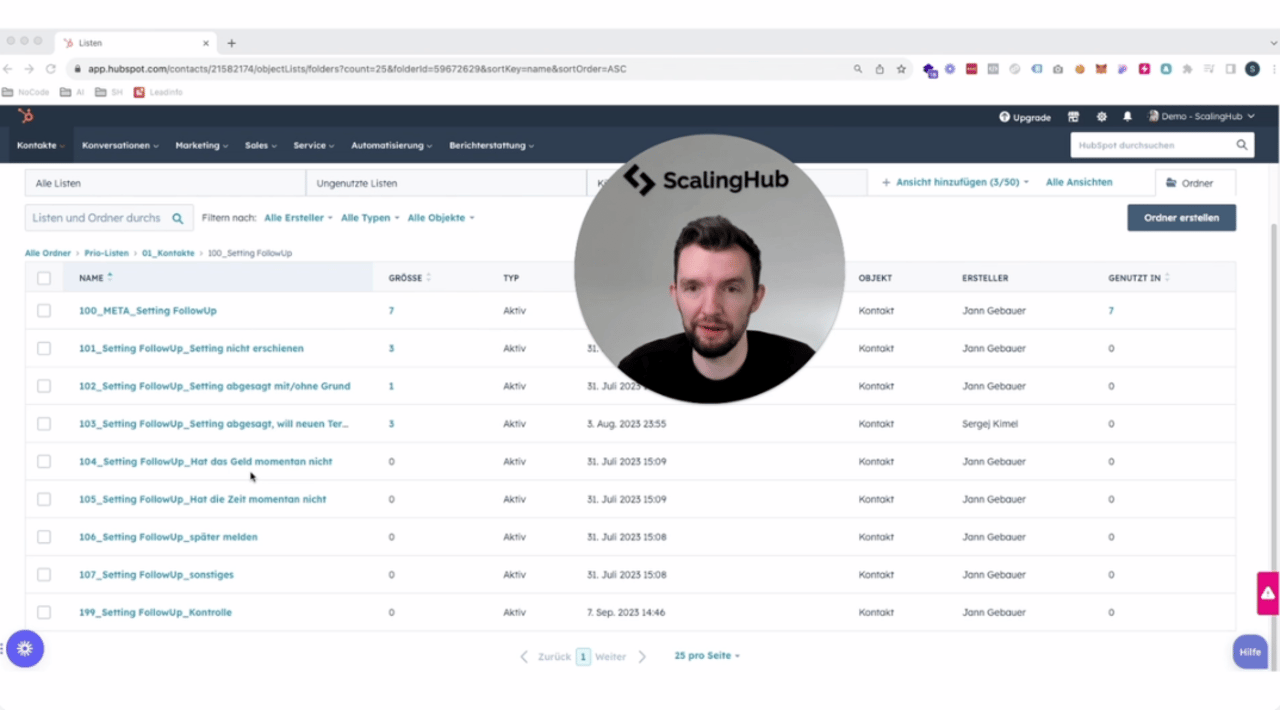1280x710 pixels.
Task: Open the NoCode bookmark folder
Action: (x=26, y=92)
